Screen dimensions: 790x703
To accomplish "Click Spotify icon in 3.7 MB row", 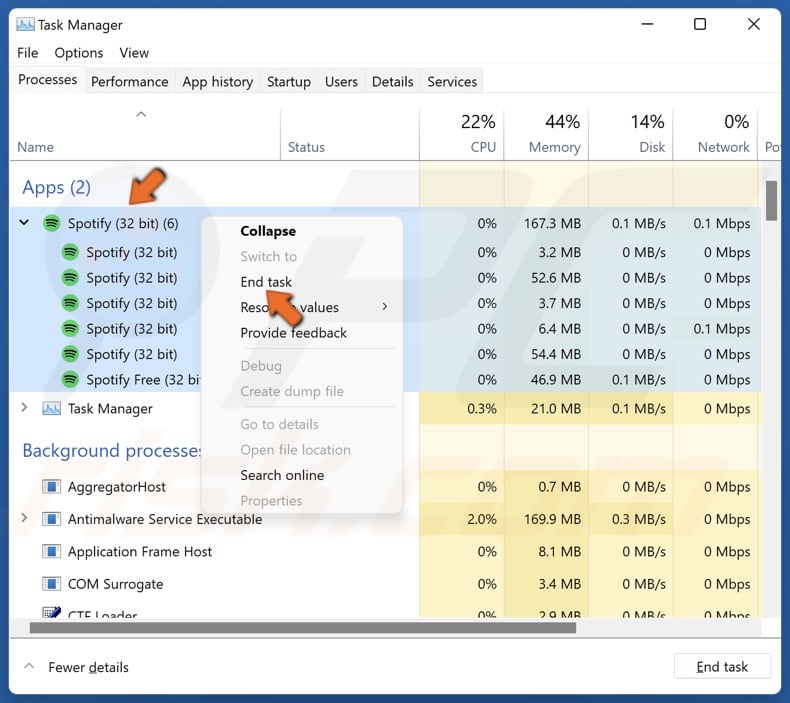I will point(70,303).
